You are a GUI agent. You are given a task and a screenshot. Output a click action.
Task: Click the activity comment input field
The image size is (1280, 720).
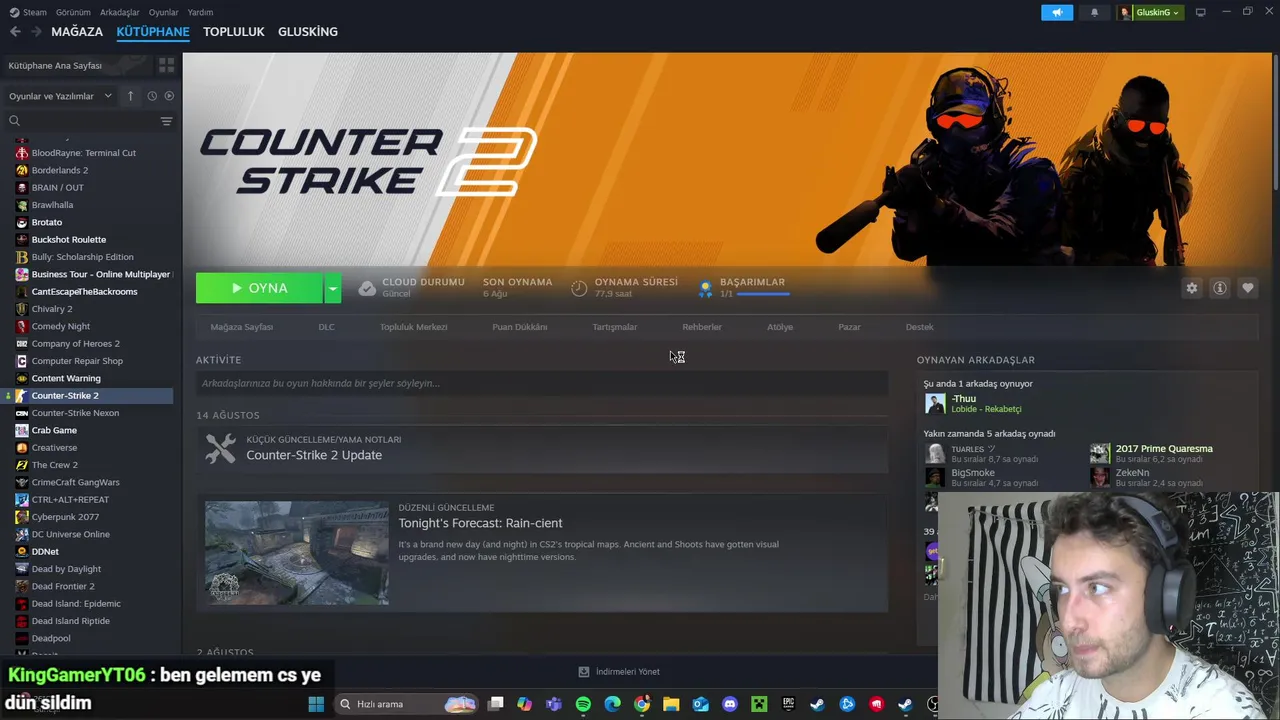[x=542, y=383]
